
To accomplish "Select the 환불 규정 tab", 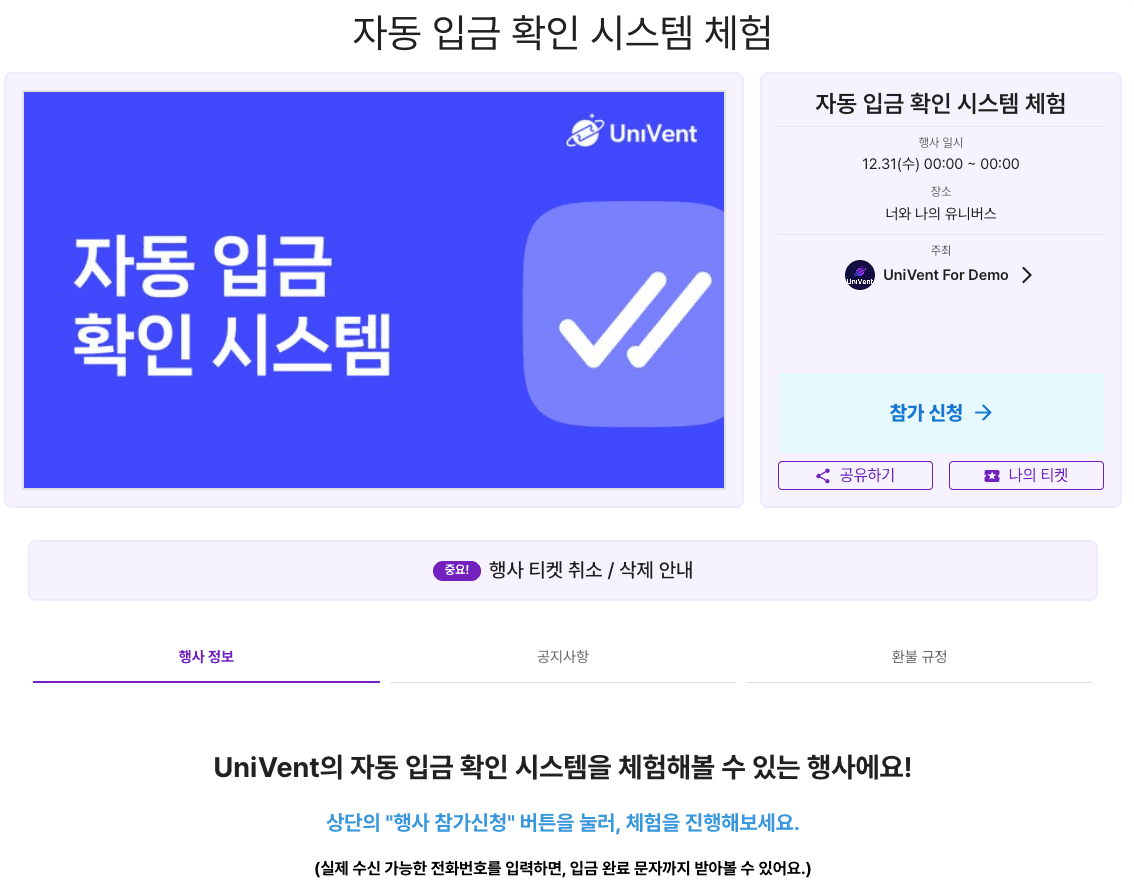I will tap(919, 657).
